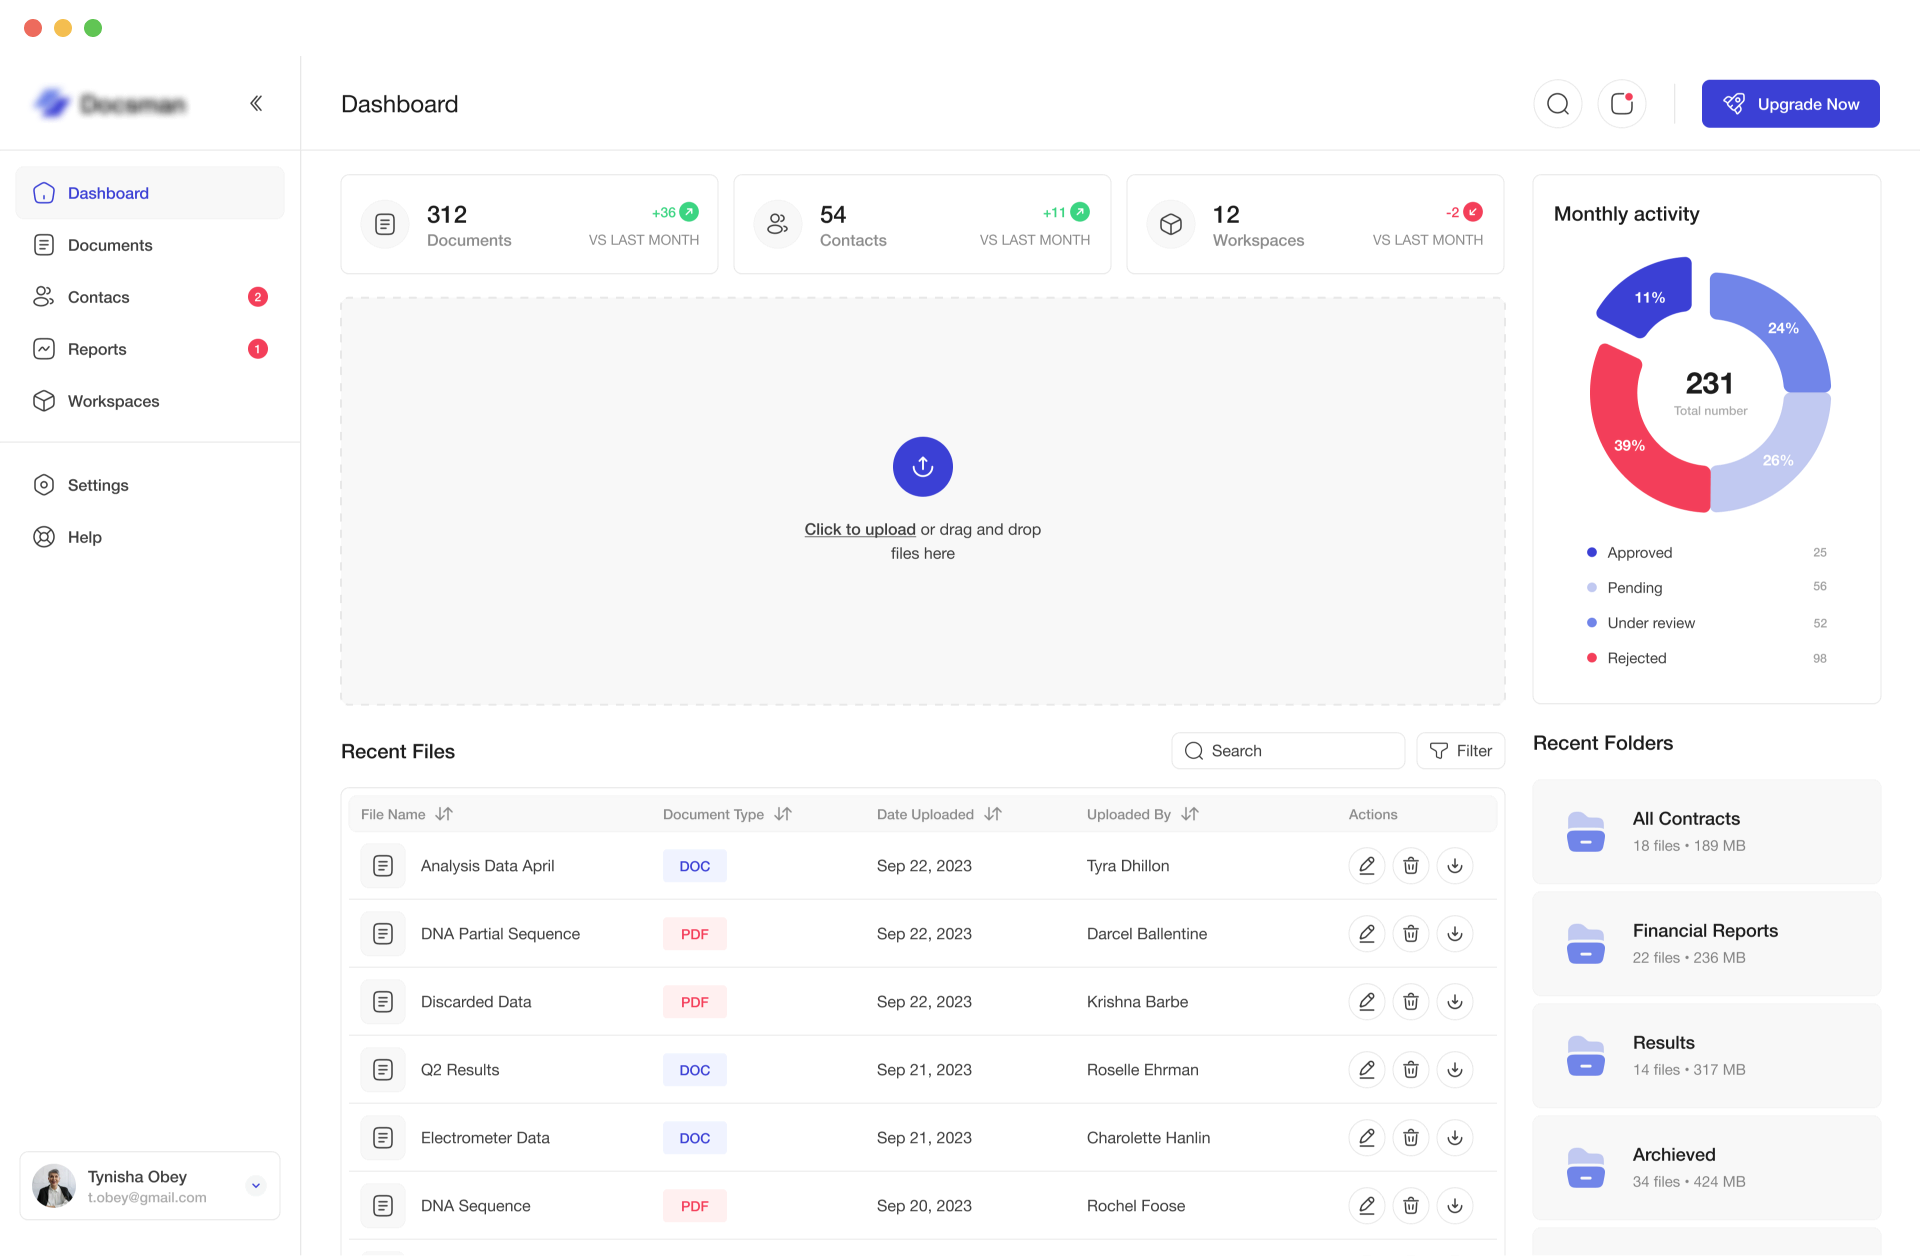Expand the Tynisha Obey account dropdown
Viewport: 1920px width, 1256px height.
pos(256,1186)
